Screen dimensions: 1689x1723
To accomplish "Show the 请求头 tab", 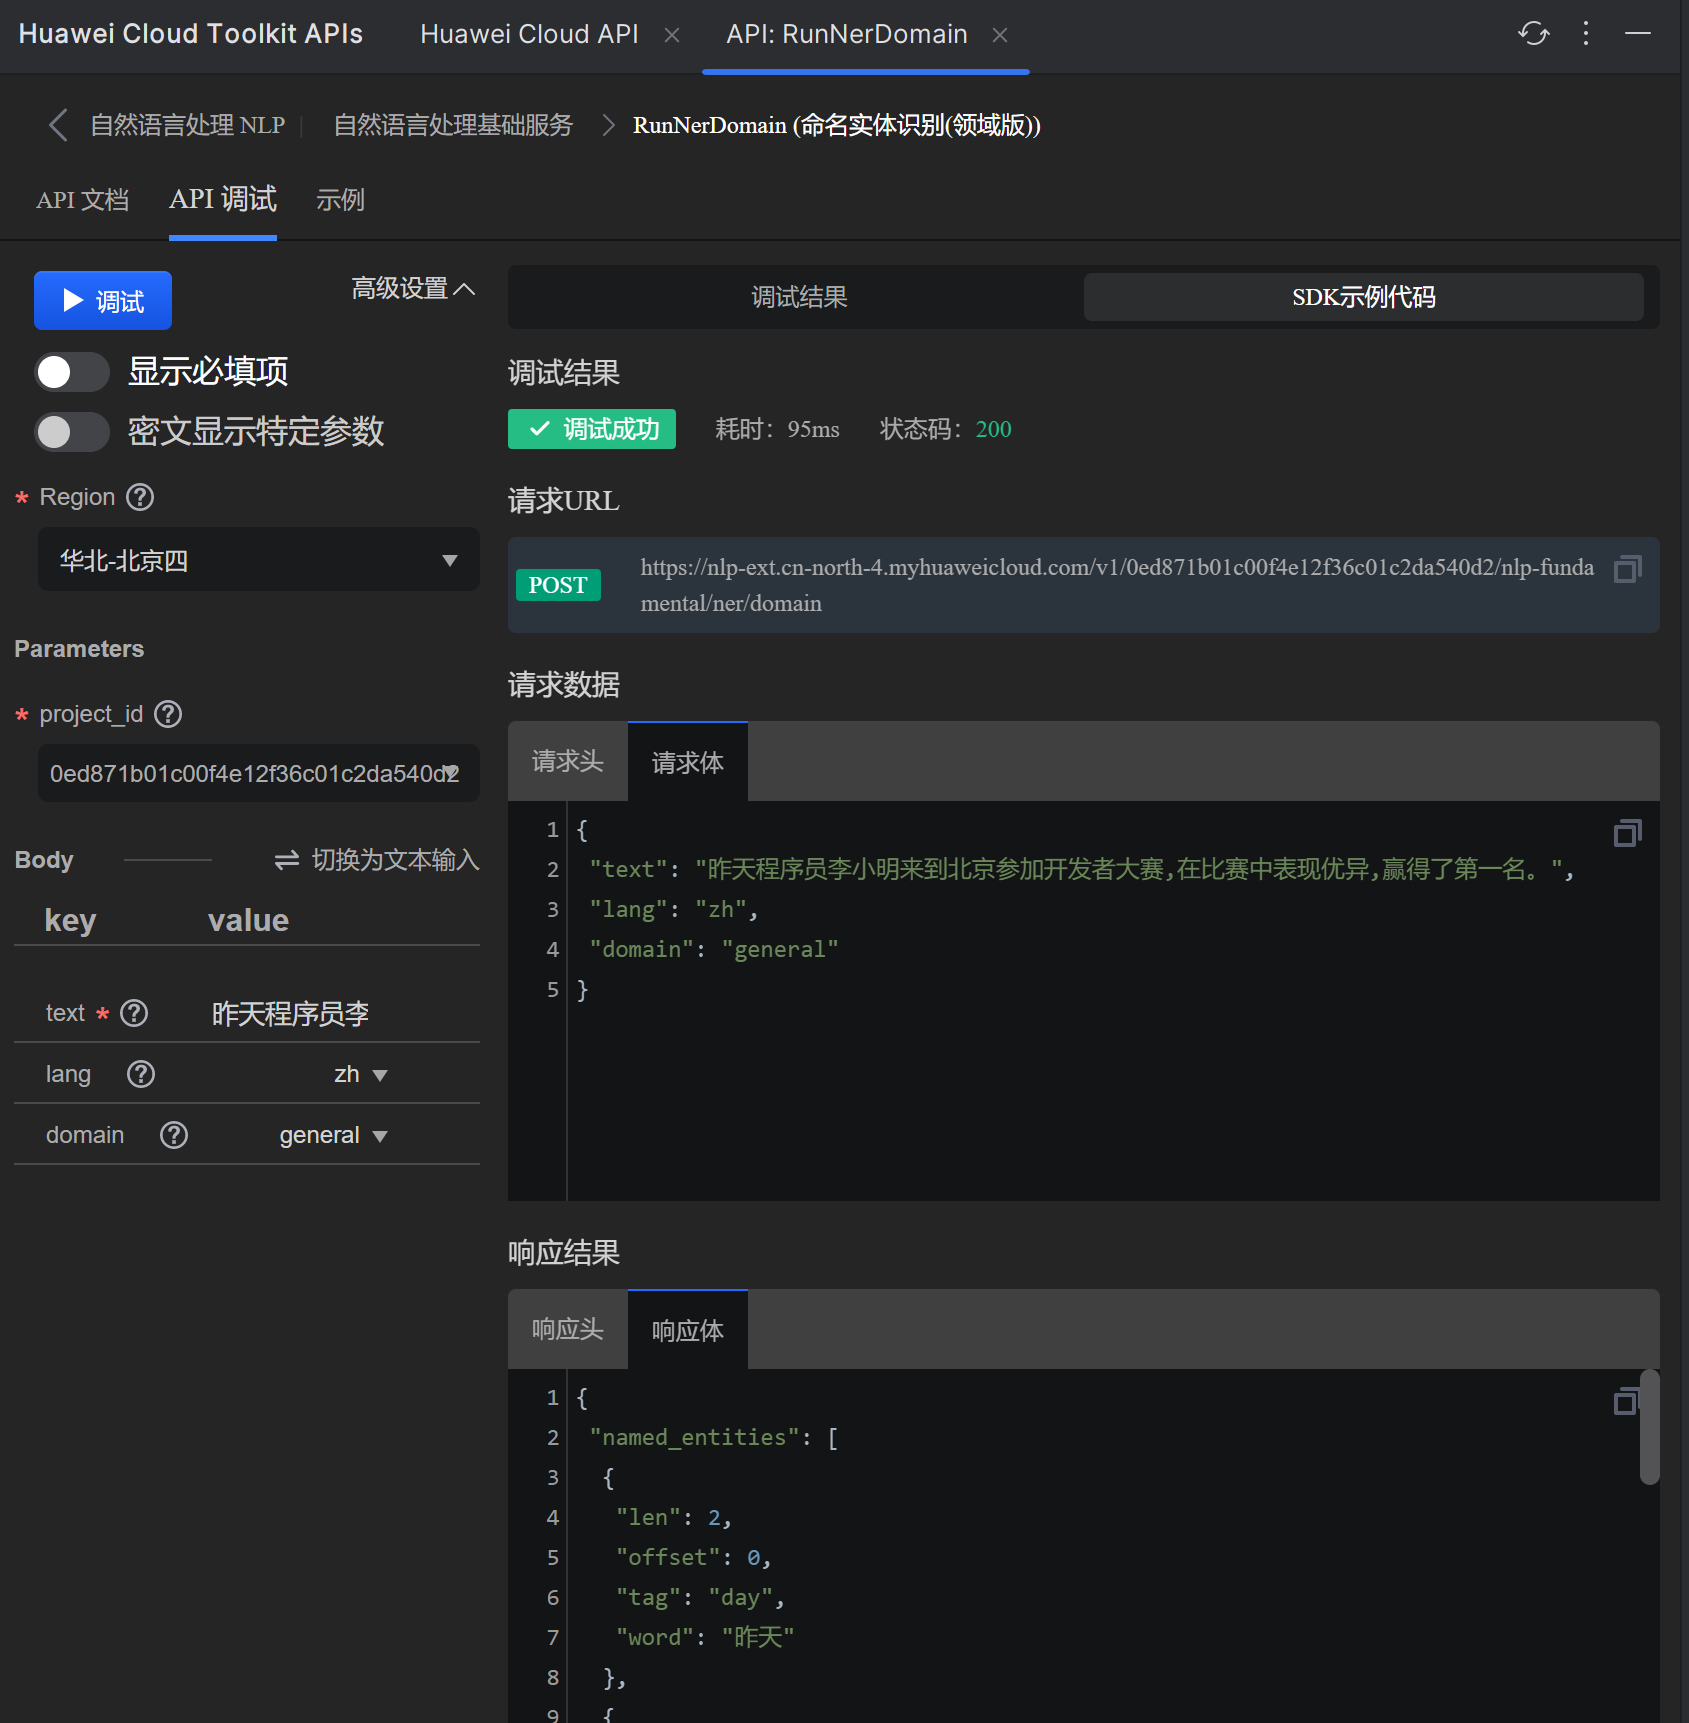I will (x=568, y=762).
